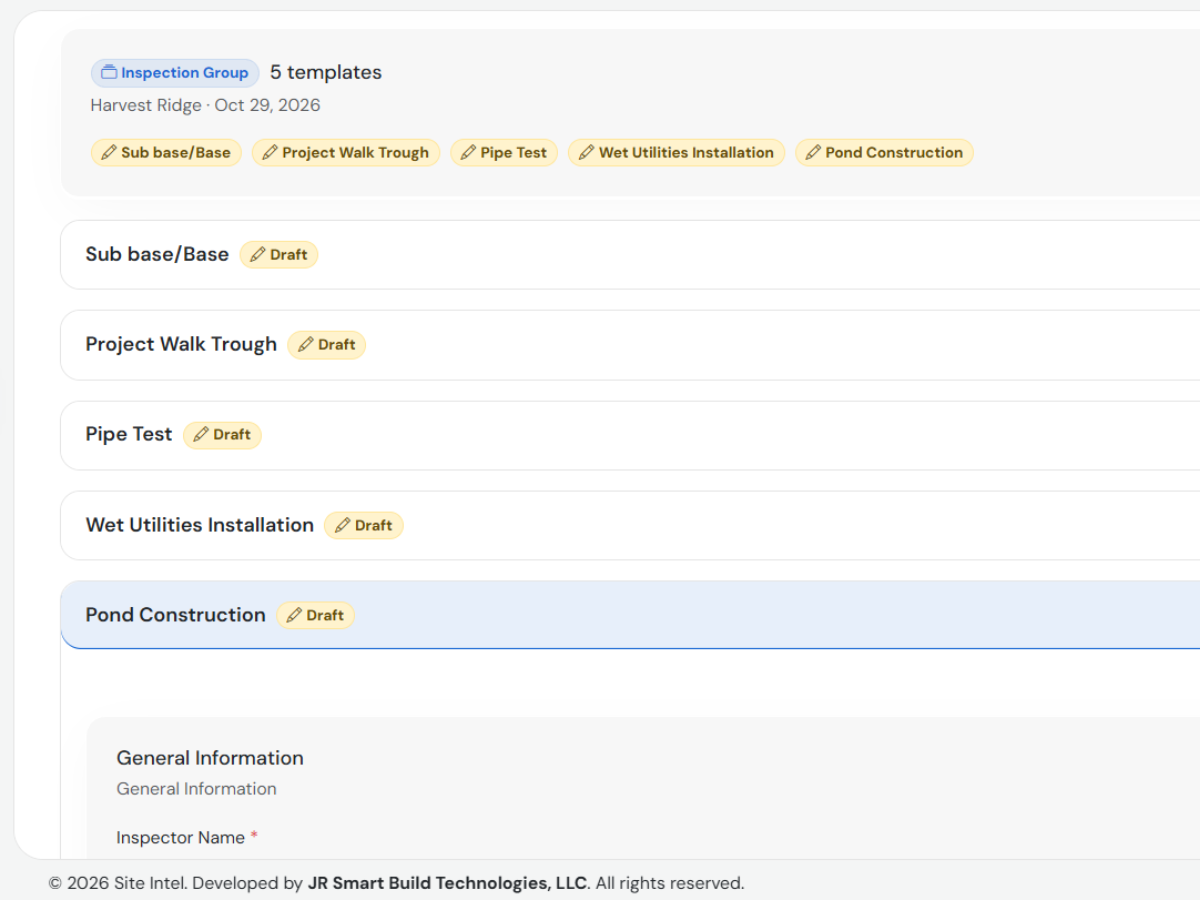This screenshot has width=1200, height=900.
Task: Click pencil icon in Project Walk Trough chip
Action: click(x=270, y=153)
